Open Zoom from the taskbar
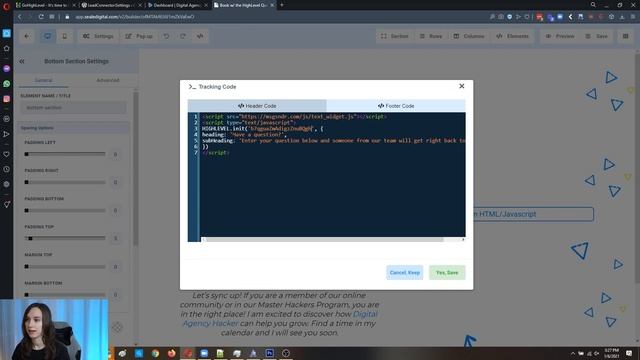640x360 pixels. [x=204, y=353]
